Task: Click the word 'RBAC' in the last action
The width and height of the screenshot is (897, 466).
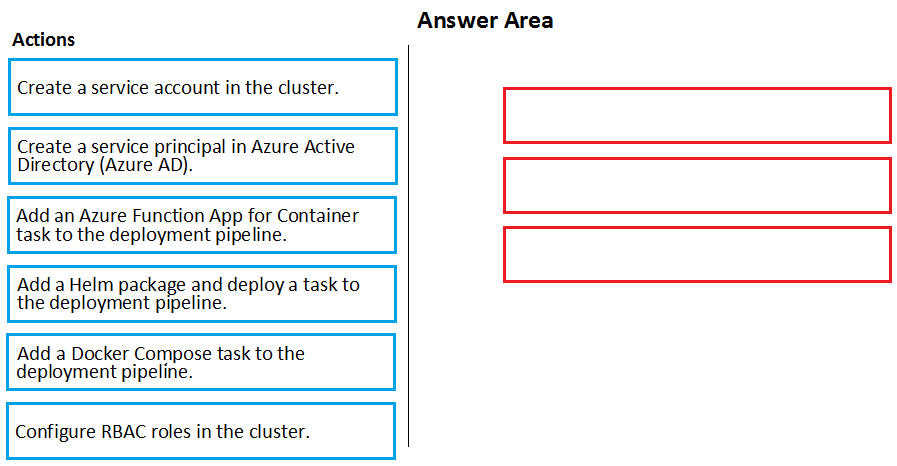Action: pyautogui.click(x=124, y=431)
